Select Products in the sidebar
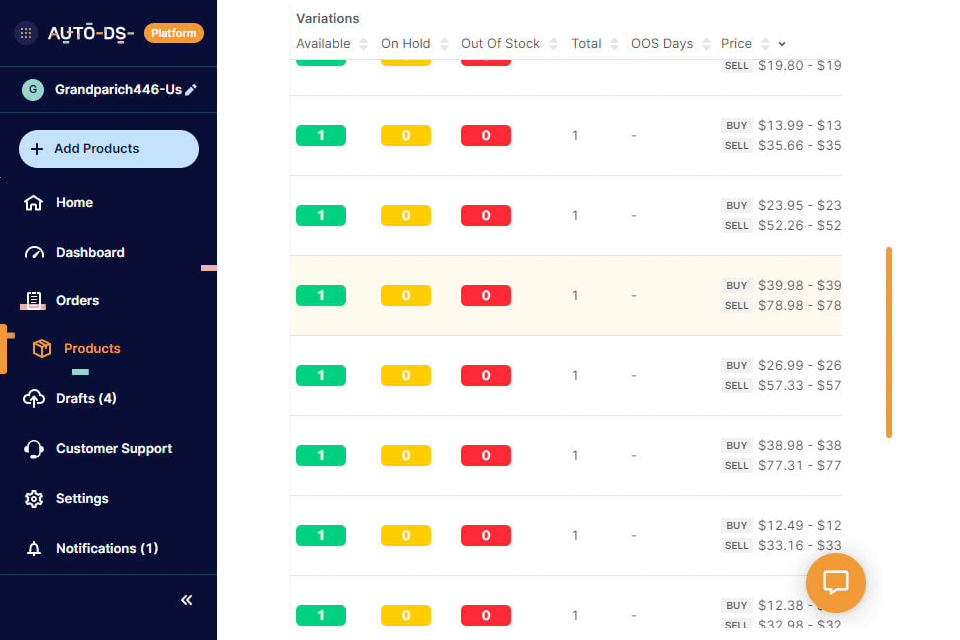The width and height of the screenshot is (960, 640). [92, 348]
